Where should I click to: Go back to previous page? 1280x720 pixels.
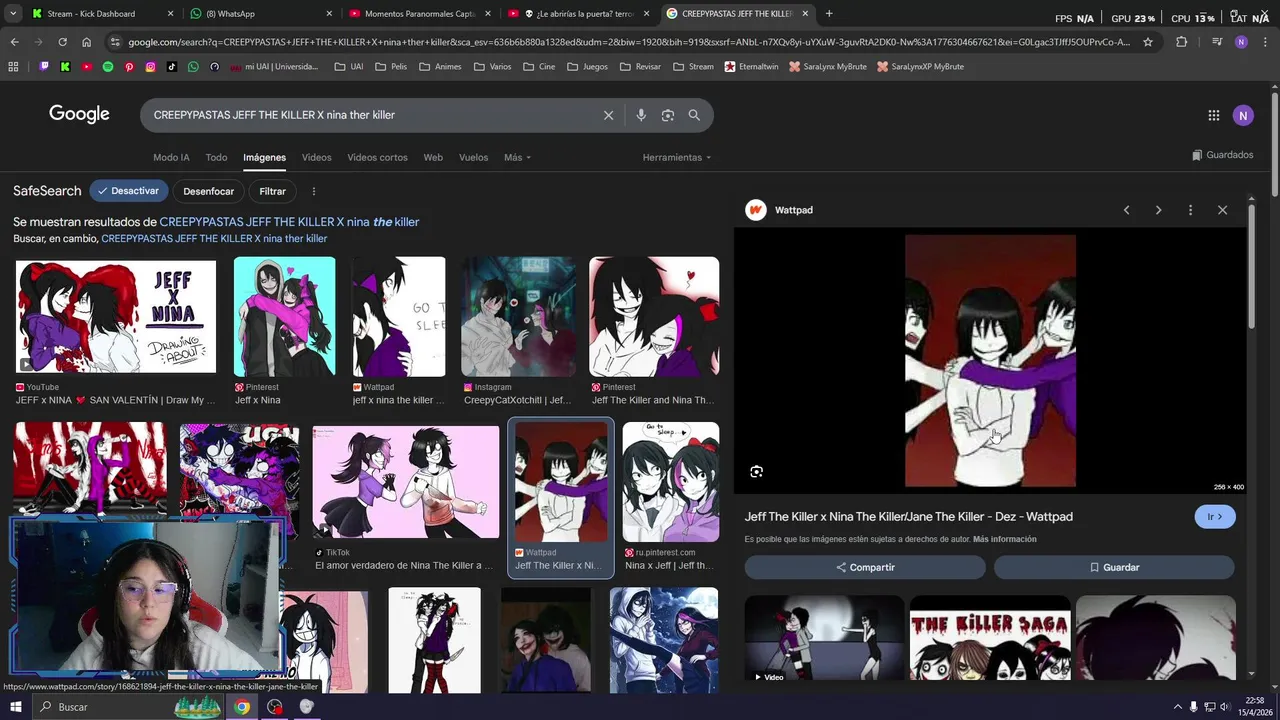14,42
